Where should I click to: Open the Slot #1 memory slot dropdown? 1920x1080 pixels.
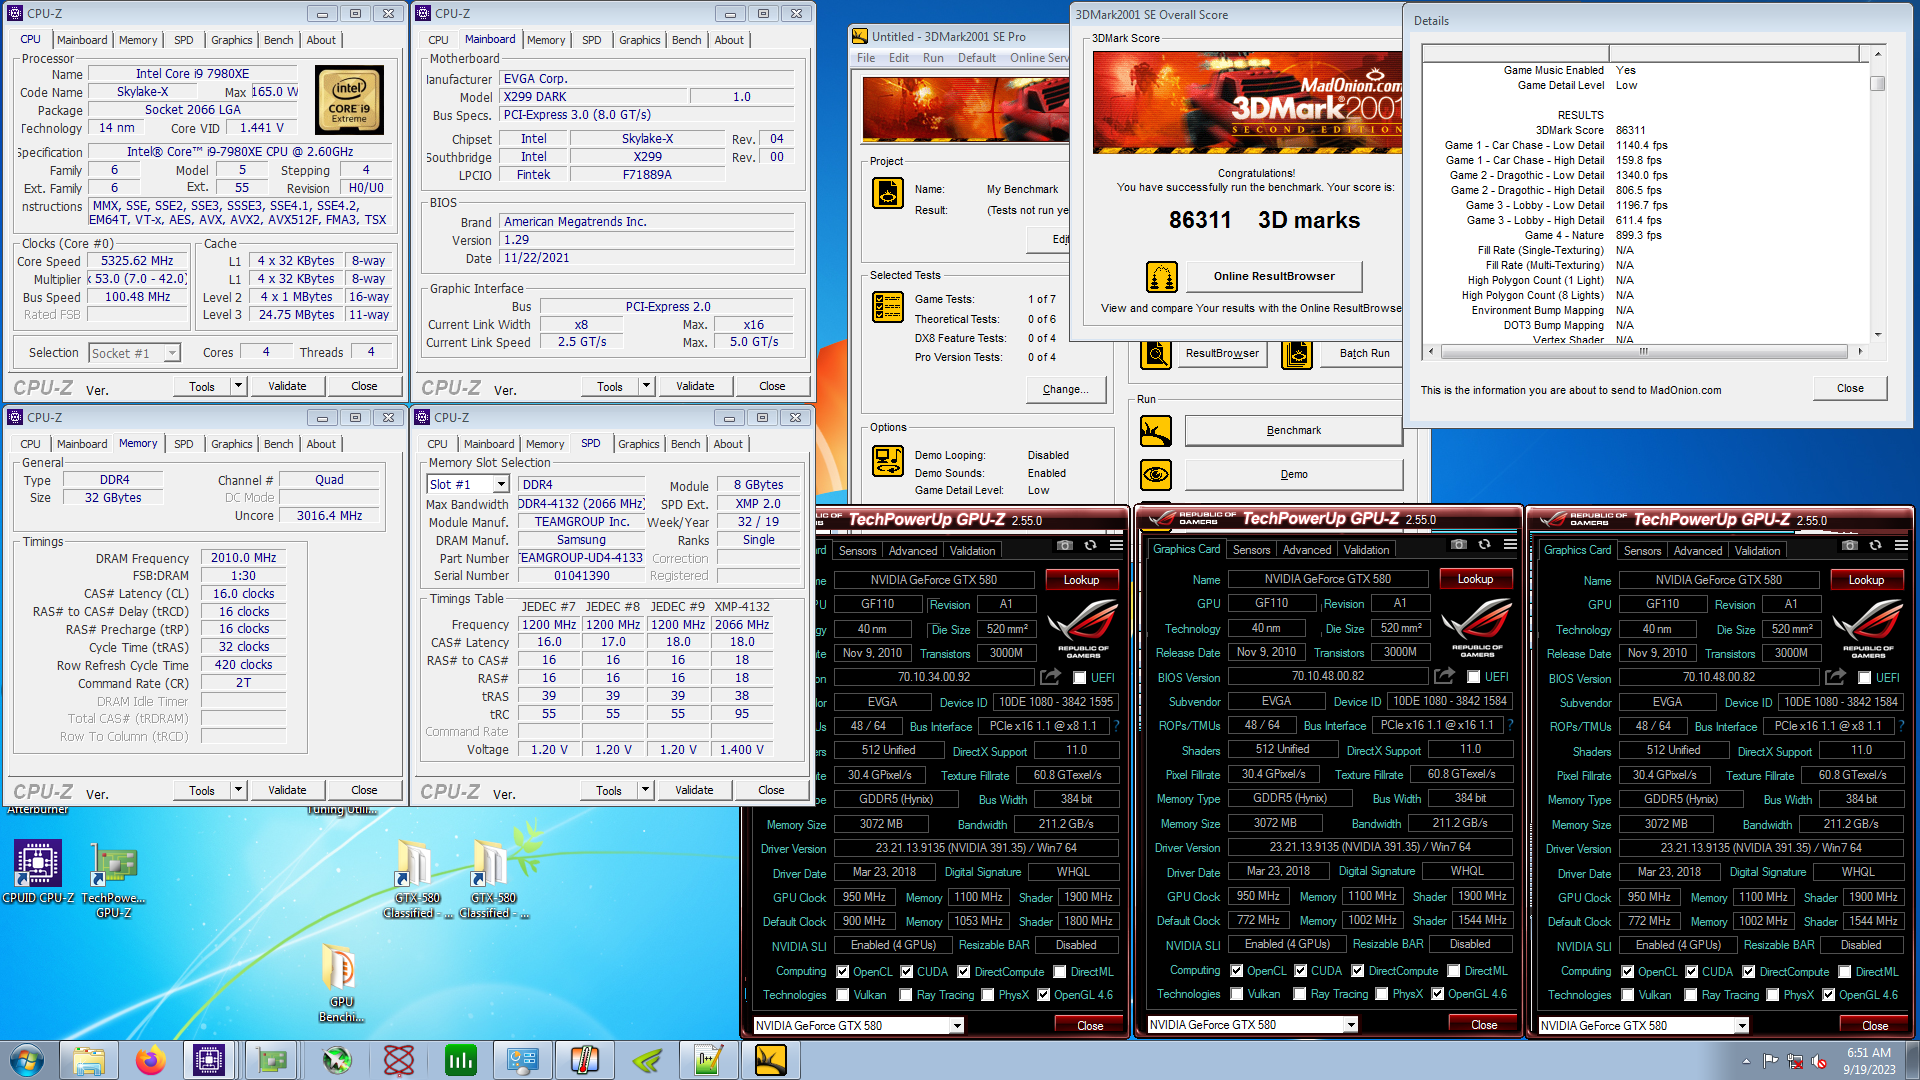coord(500,484)
